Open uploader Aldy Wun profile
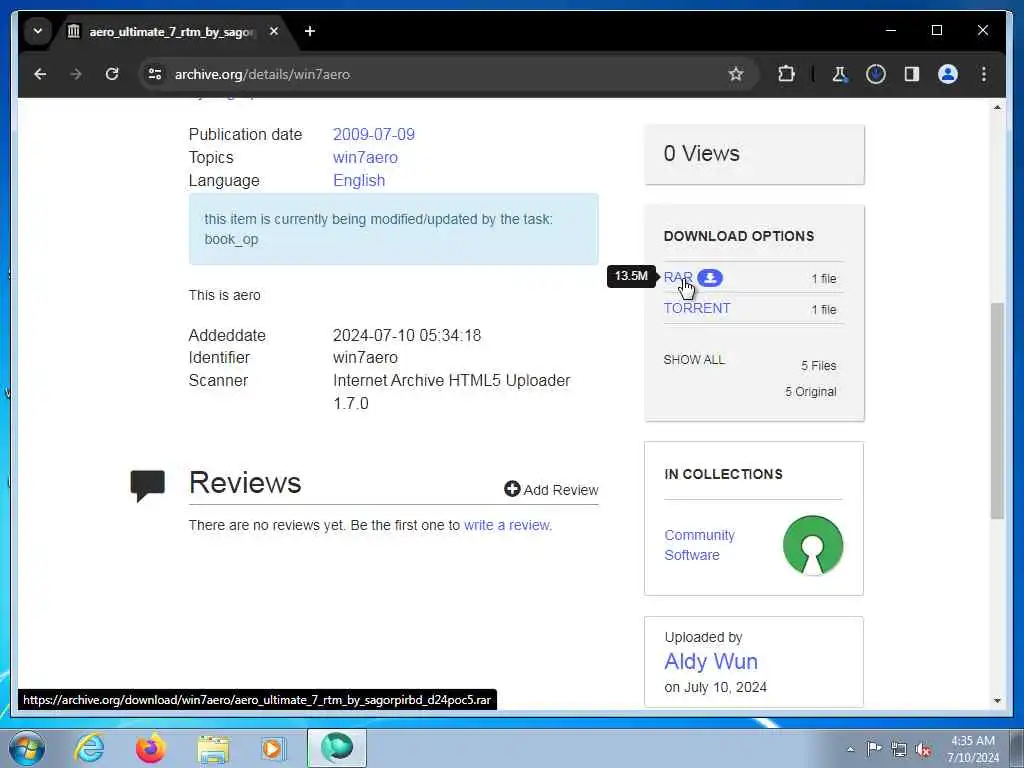 click(711, 662)
